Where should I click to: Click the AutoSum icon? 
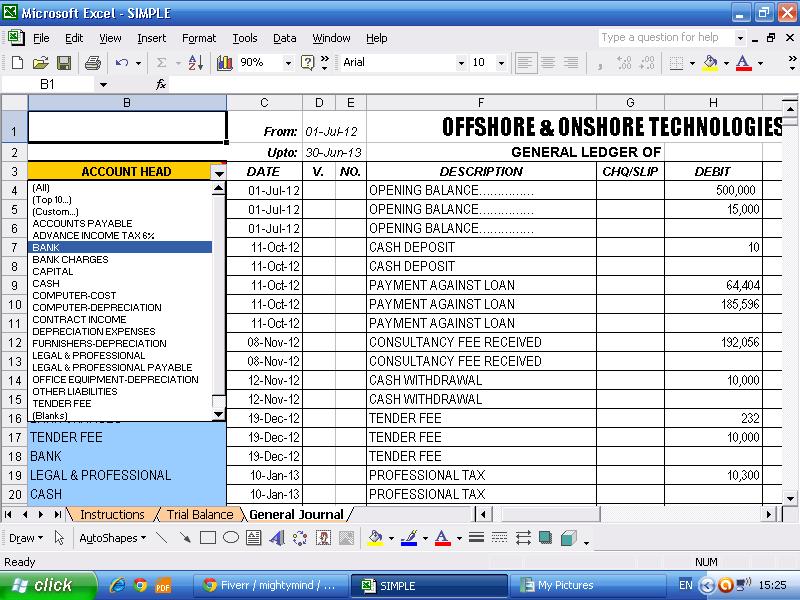click(160, 62)
